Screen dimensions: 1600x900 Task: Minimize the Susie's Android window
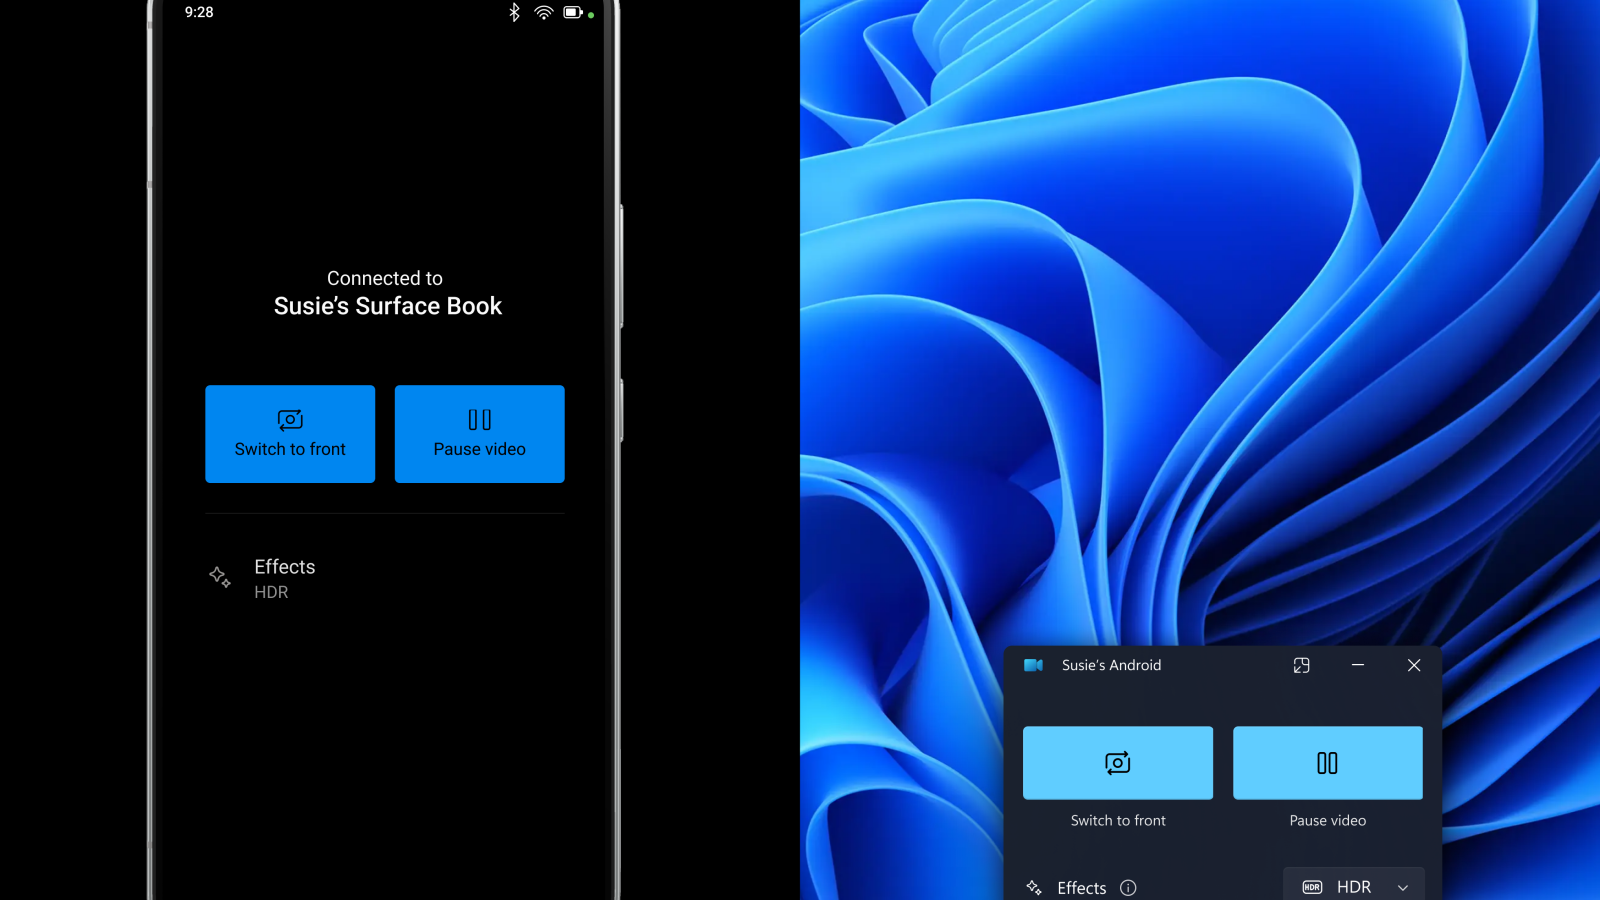pos(1358,665)
